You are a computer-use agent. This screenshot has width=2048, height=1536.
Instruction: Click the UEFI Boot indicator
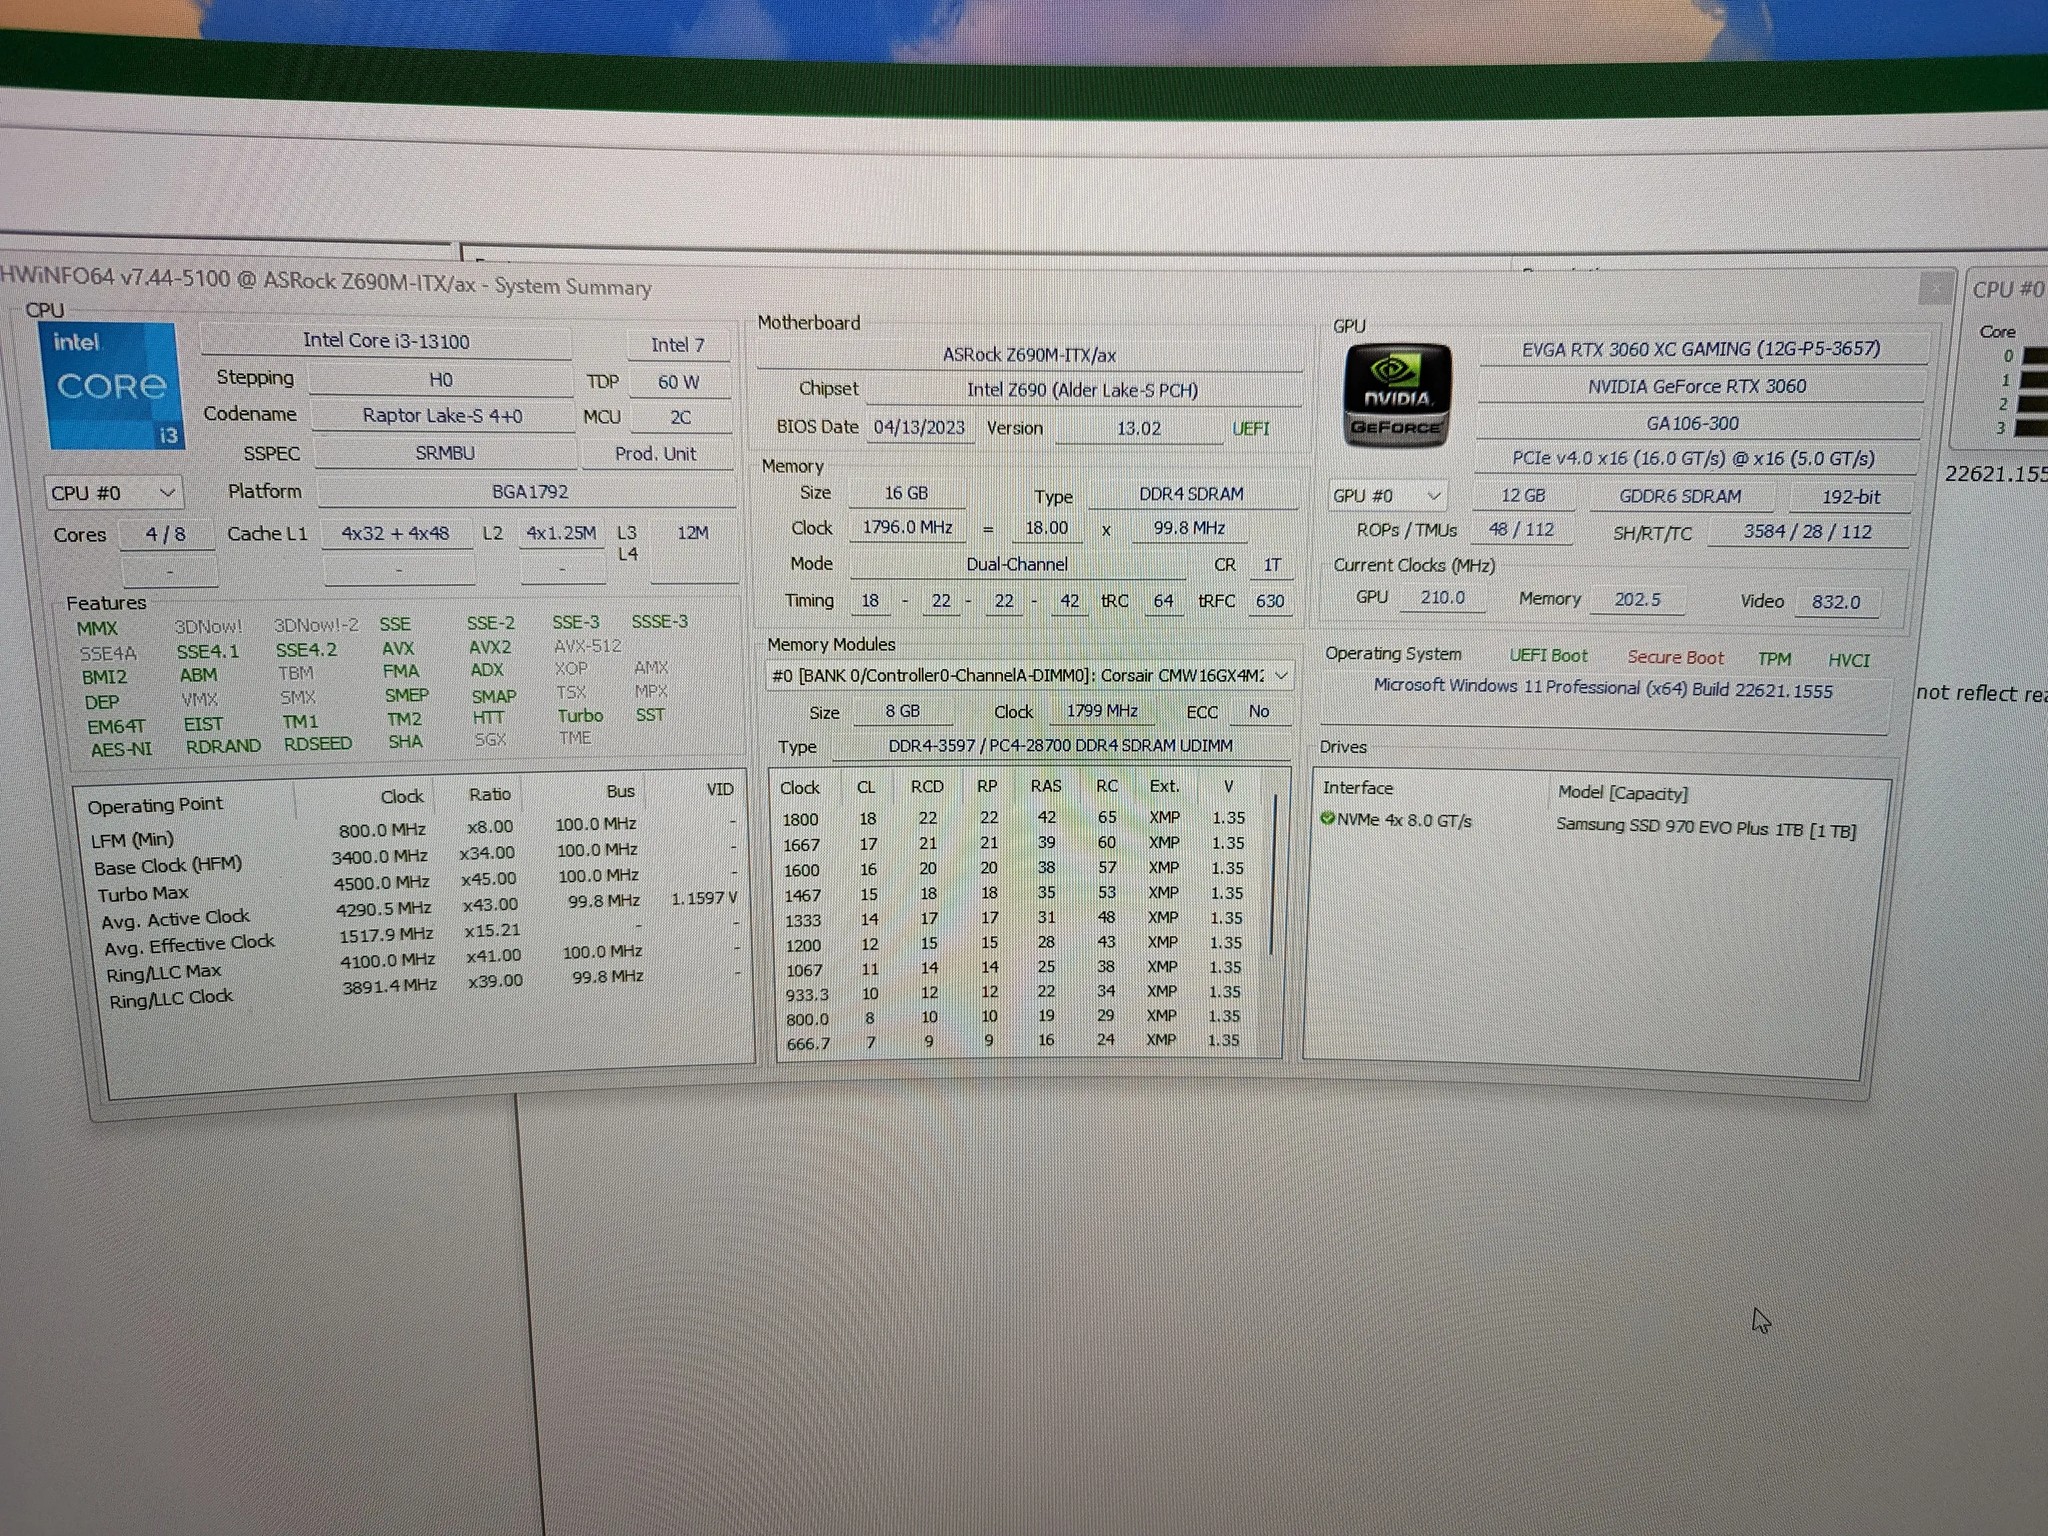[1548, 656]
